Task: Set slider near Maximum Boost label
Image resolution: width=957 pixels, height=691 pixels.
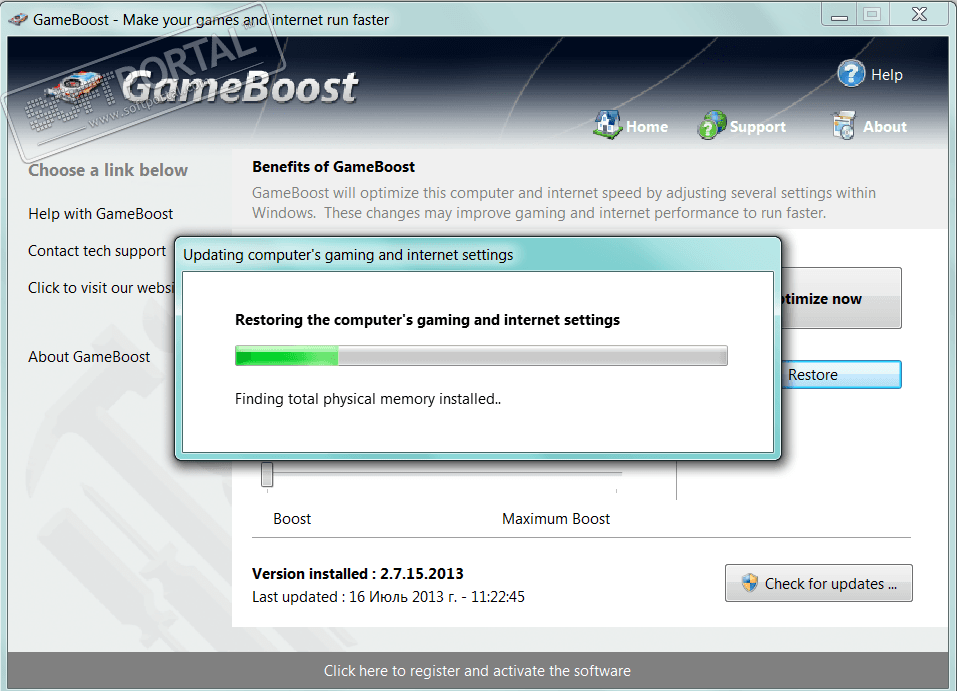Action: [x=616, y=474]
